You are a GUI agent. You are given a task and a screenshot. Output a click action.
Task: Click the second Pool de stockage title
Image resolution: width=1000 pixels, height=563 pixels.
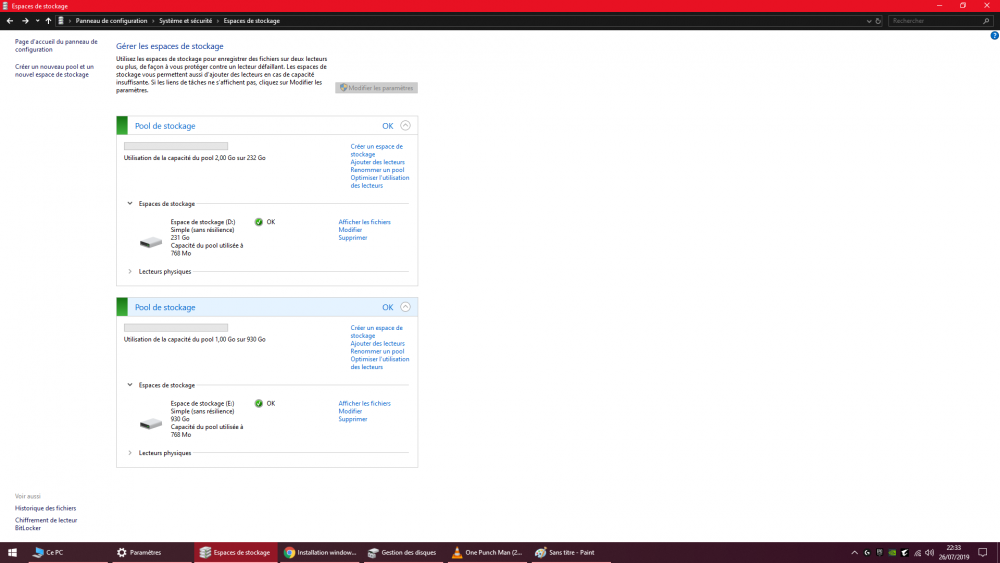pos(165,307)
